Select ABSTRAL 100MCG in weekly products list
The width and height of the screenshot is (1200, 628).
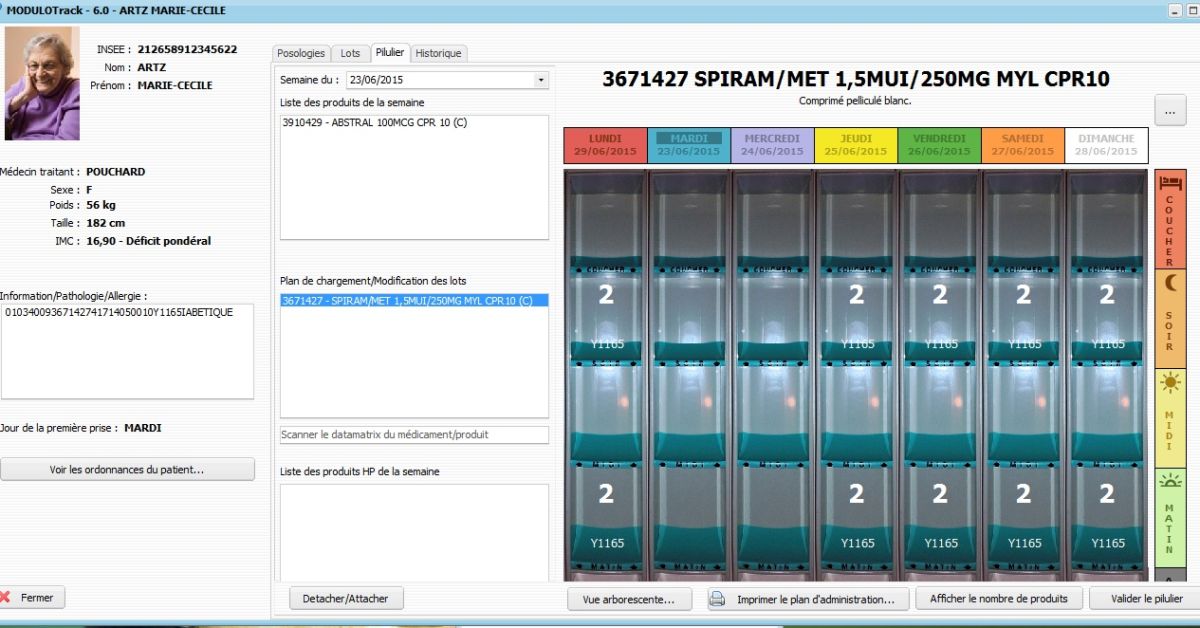(x=375, y=123)
